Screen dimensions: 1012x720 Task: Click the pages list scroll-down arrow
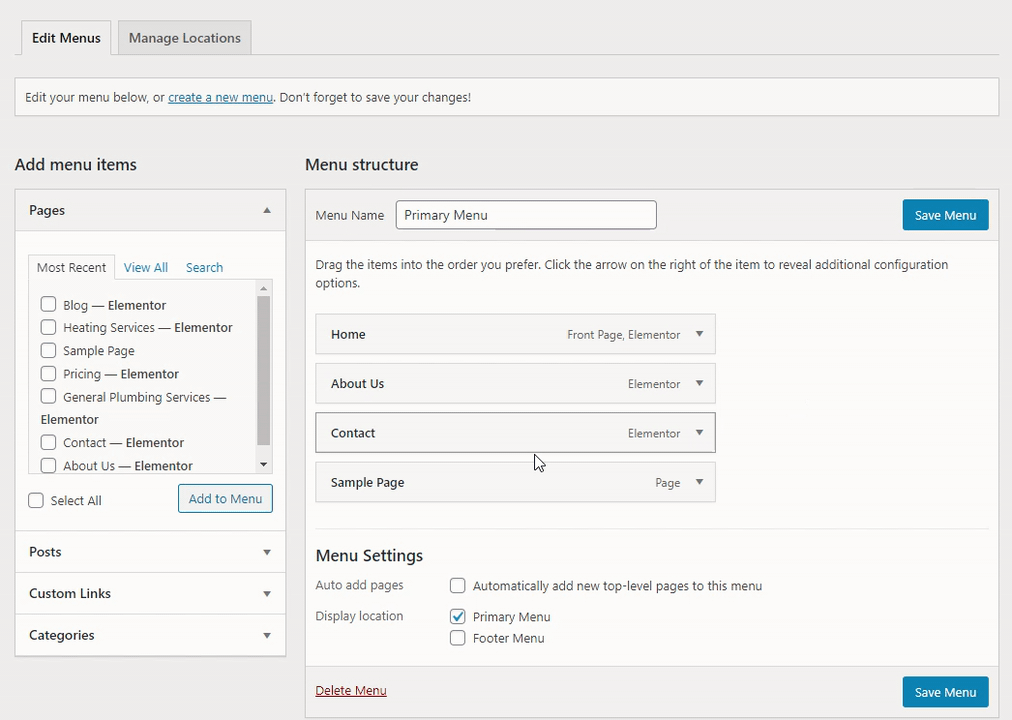[x=263, y=465]
